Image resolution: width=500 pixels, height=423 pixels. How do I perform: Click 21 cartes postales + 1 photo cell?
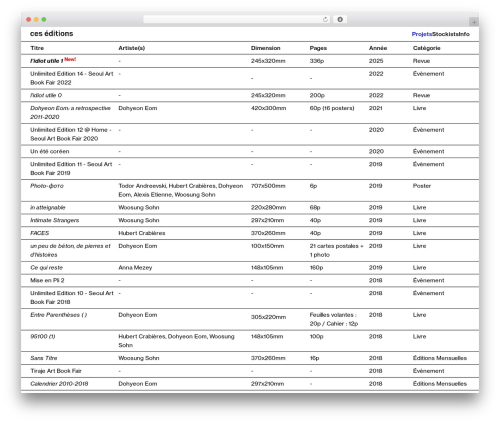[336, 250]
